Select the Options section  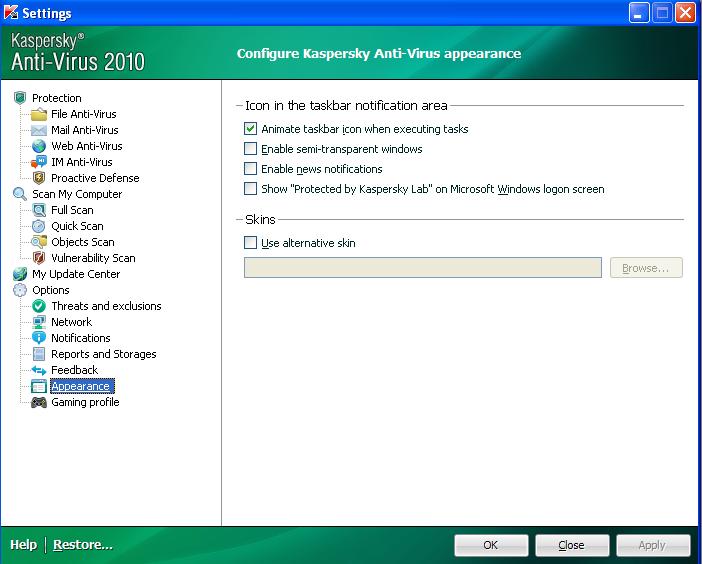point(51,290)
